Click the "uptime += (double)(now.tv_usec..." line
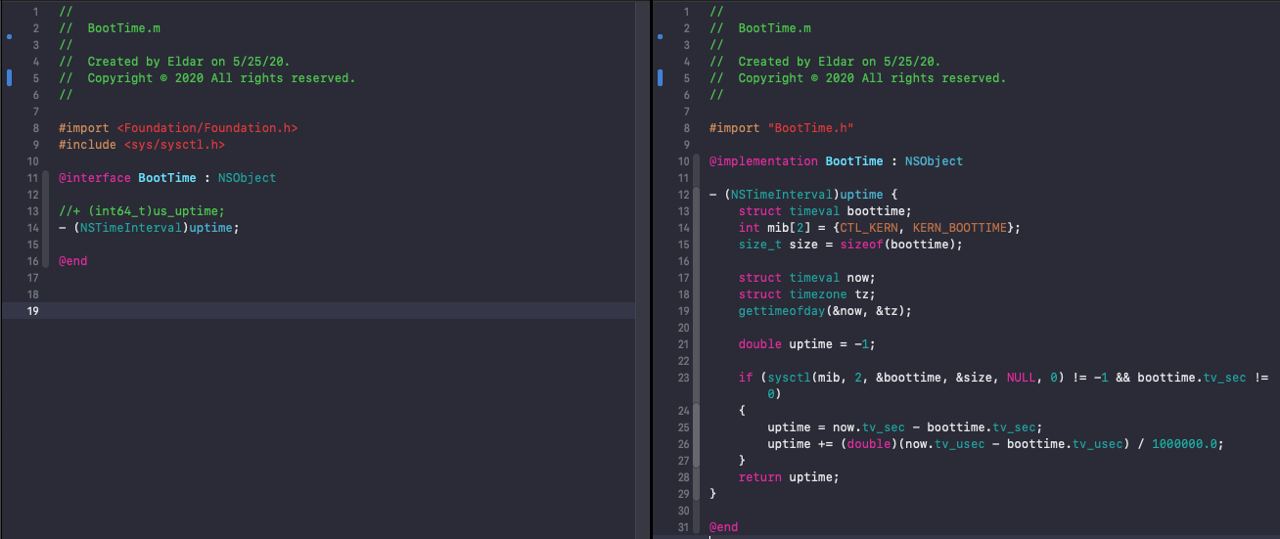1280x539 pixels. point(995,444)
